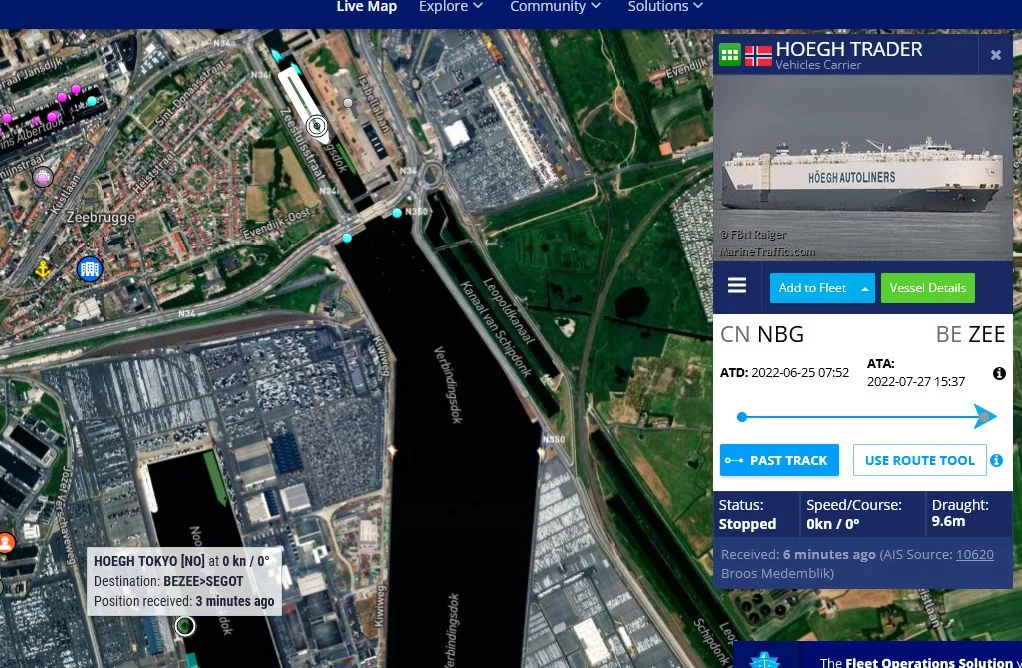Expand the Community menu
The width and height of the screenshot is (1022, 668).
(555, 7)
